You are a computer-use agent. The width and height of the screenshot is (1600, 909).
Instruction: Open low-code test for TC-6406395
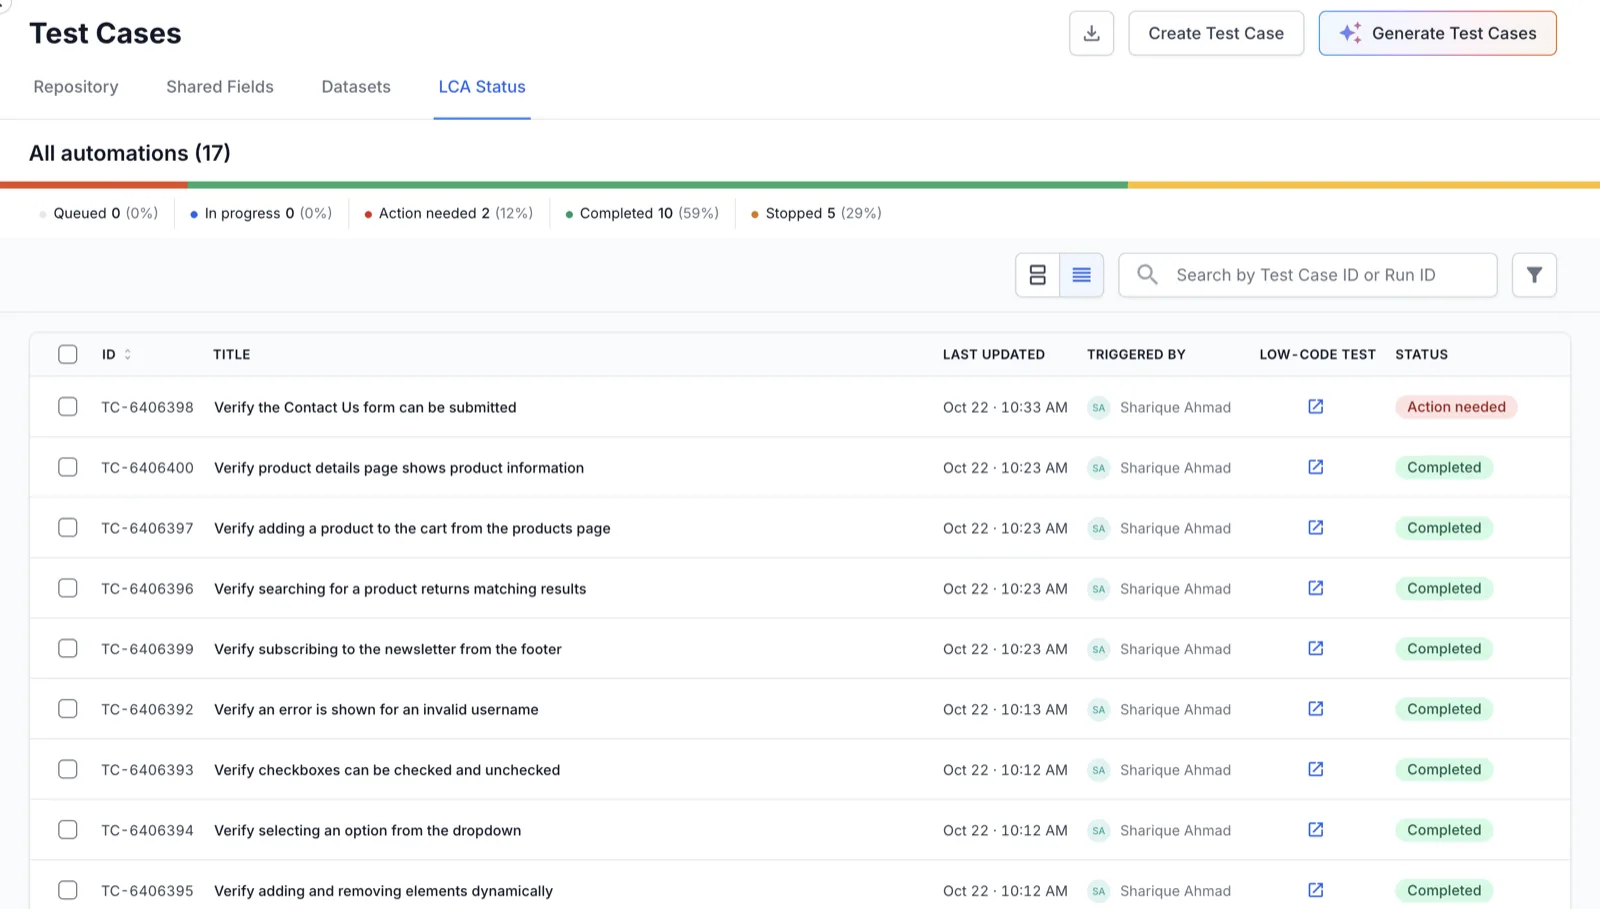click(x=1316, y=890)
